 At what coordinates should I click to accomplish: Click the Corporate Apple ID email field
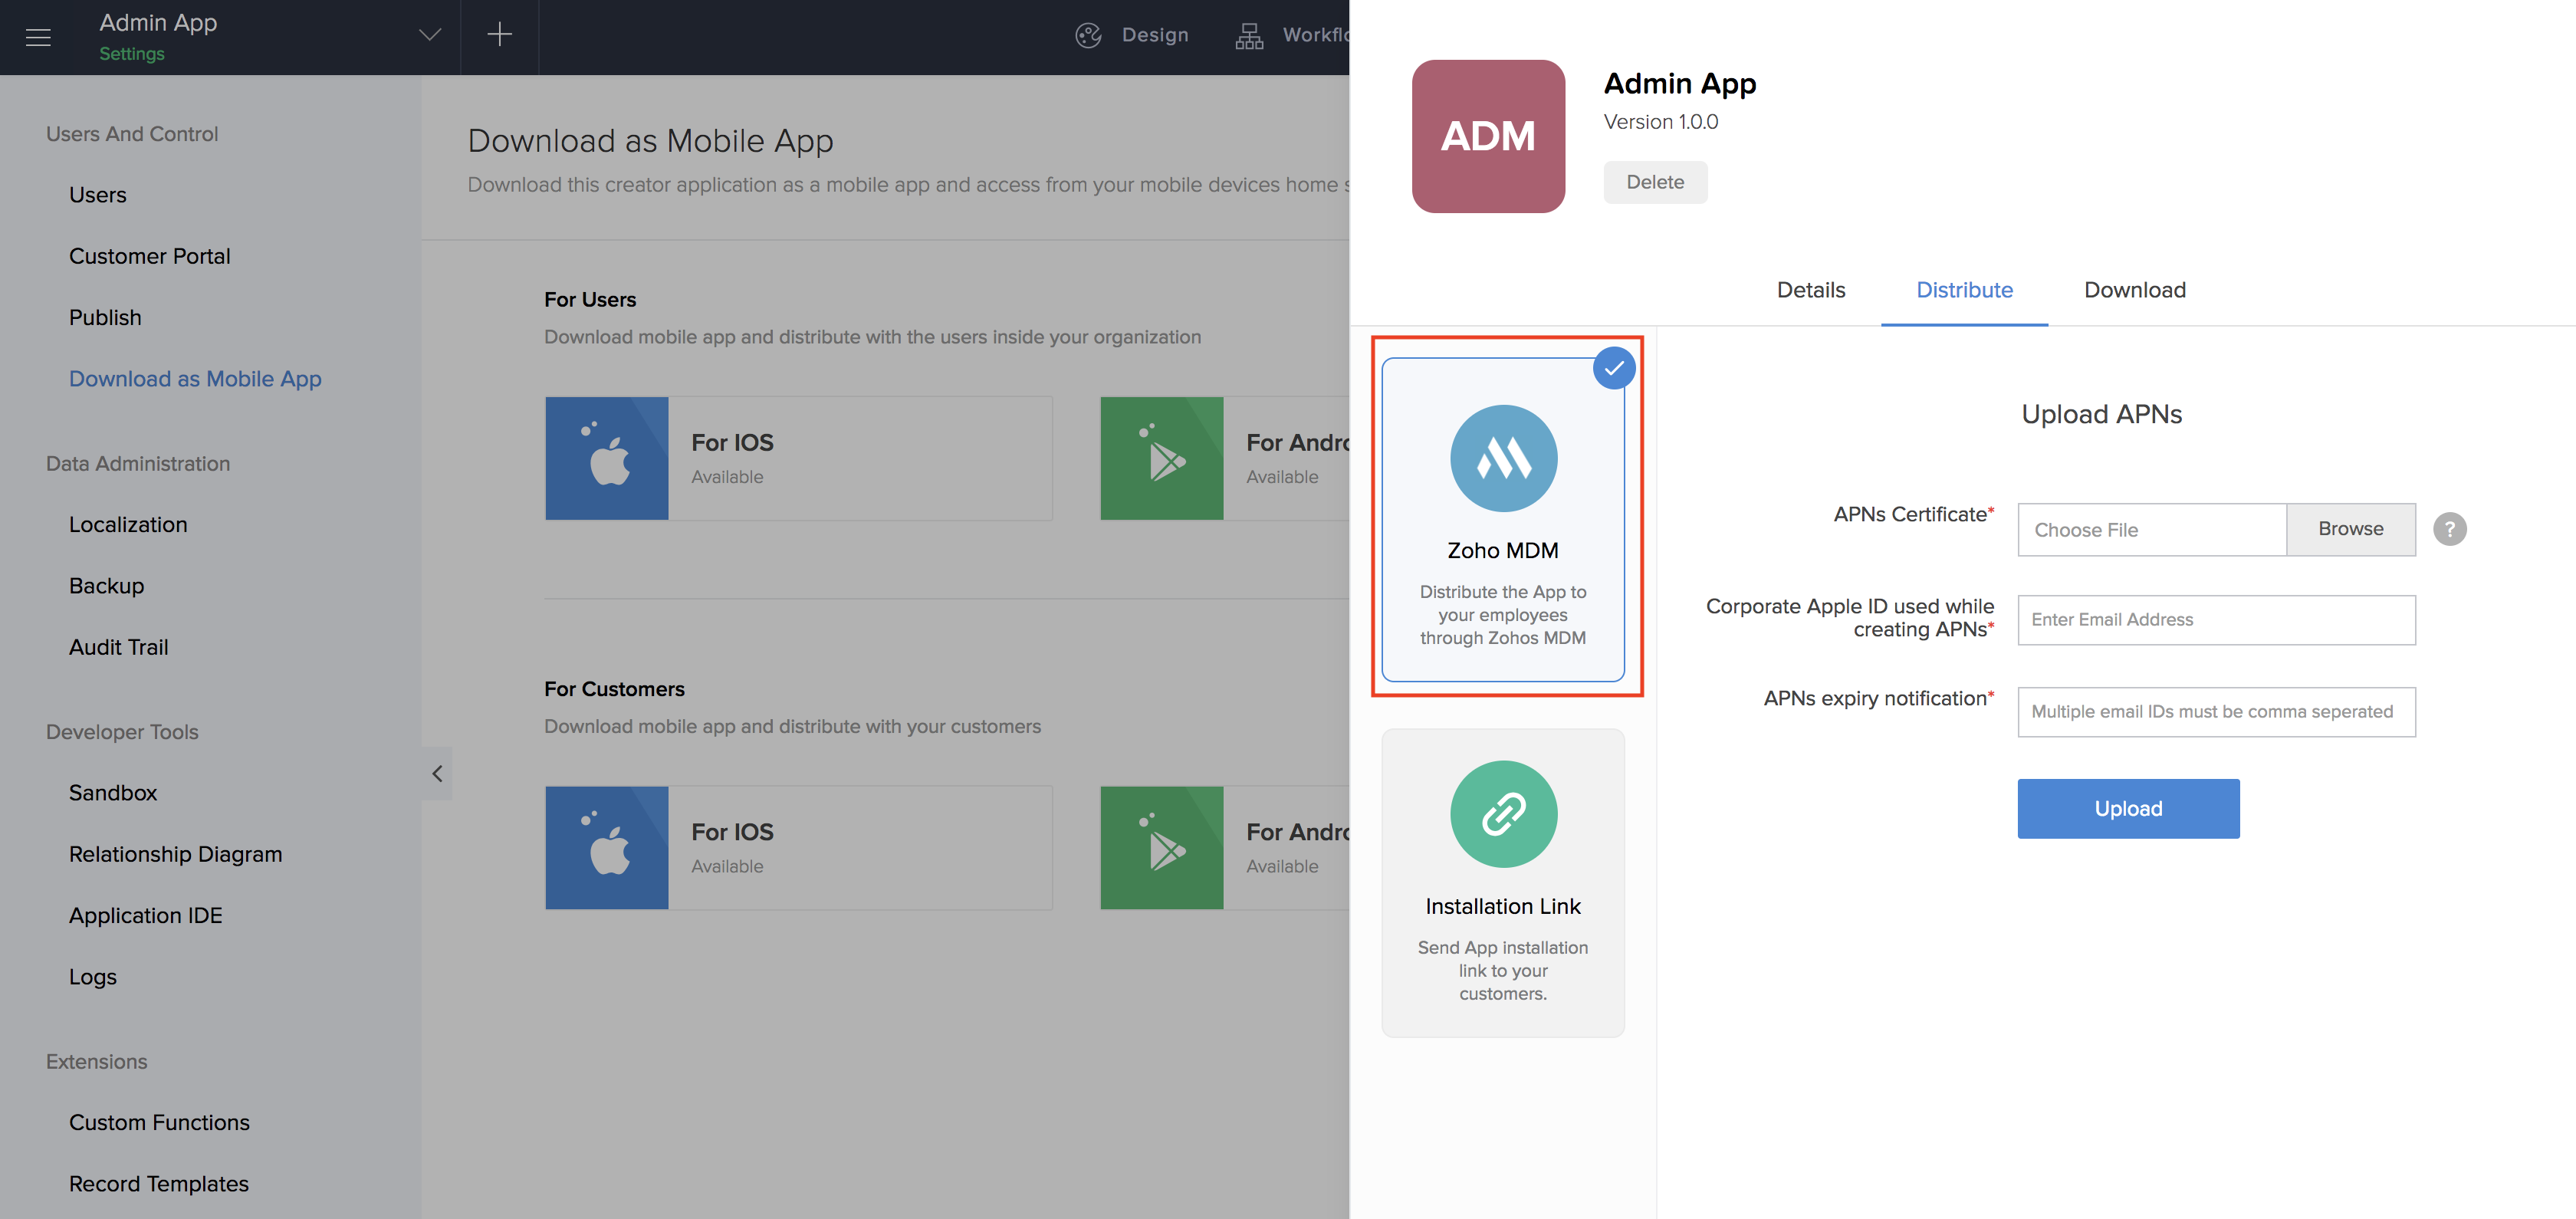click(x=2215, y=620)
